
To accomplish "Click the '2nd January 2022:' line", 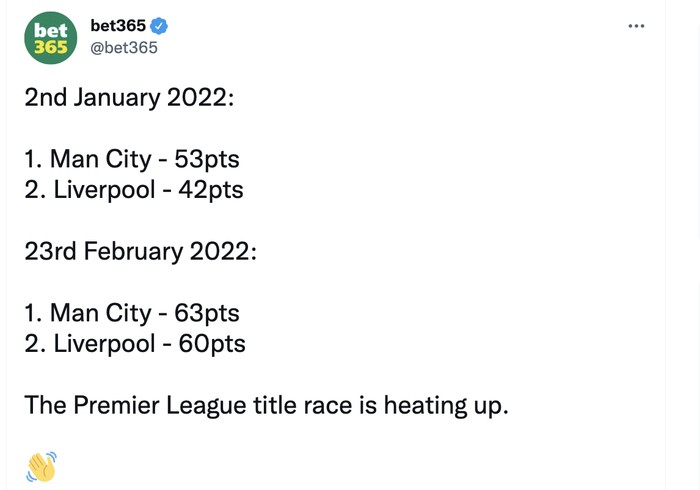I will coord(132,100).
